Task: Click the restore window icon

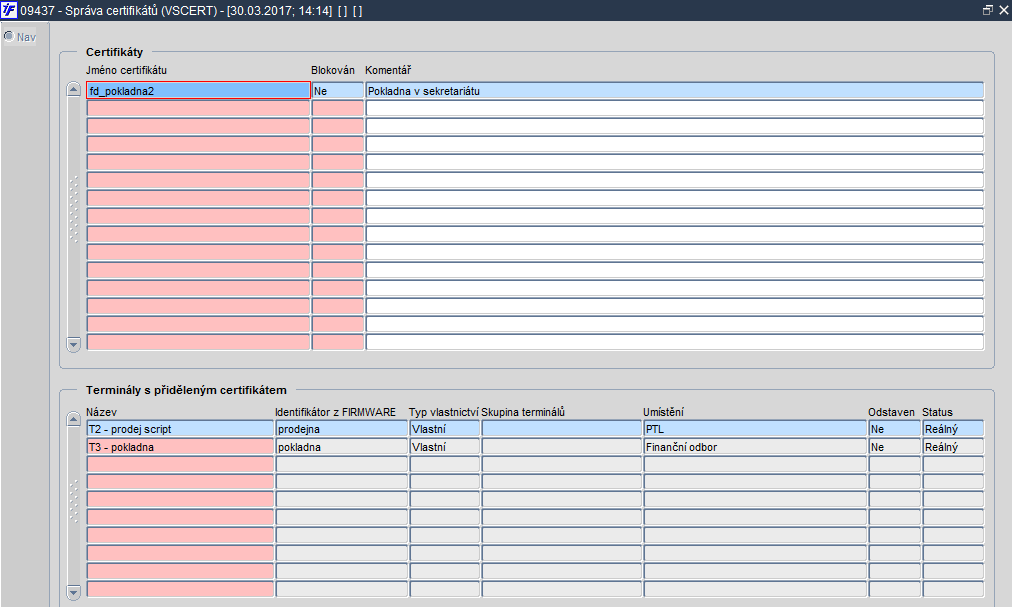Action: (x=987, y=10)
